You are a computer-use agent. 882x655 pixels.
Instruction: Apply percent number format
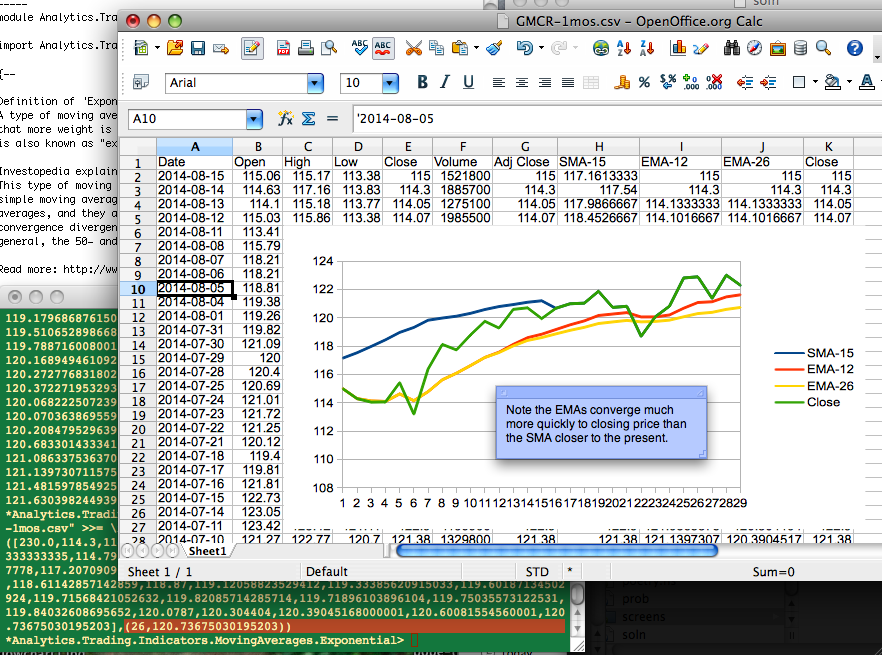point(644,83)
